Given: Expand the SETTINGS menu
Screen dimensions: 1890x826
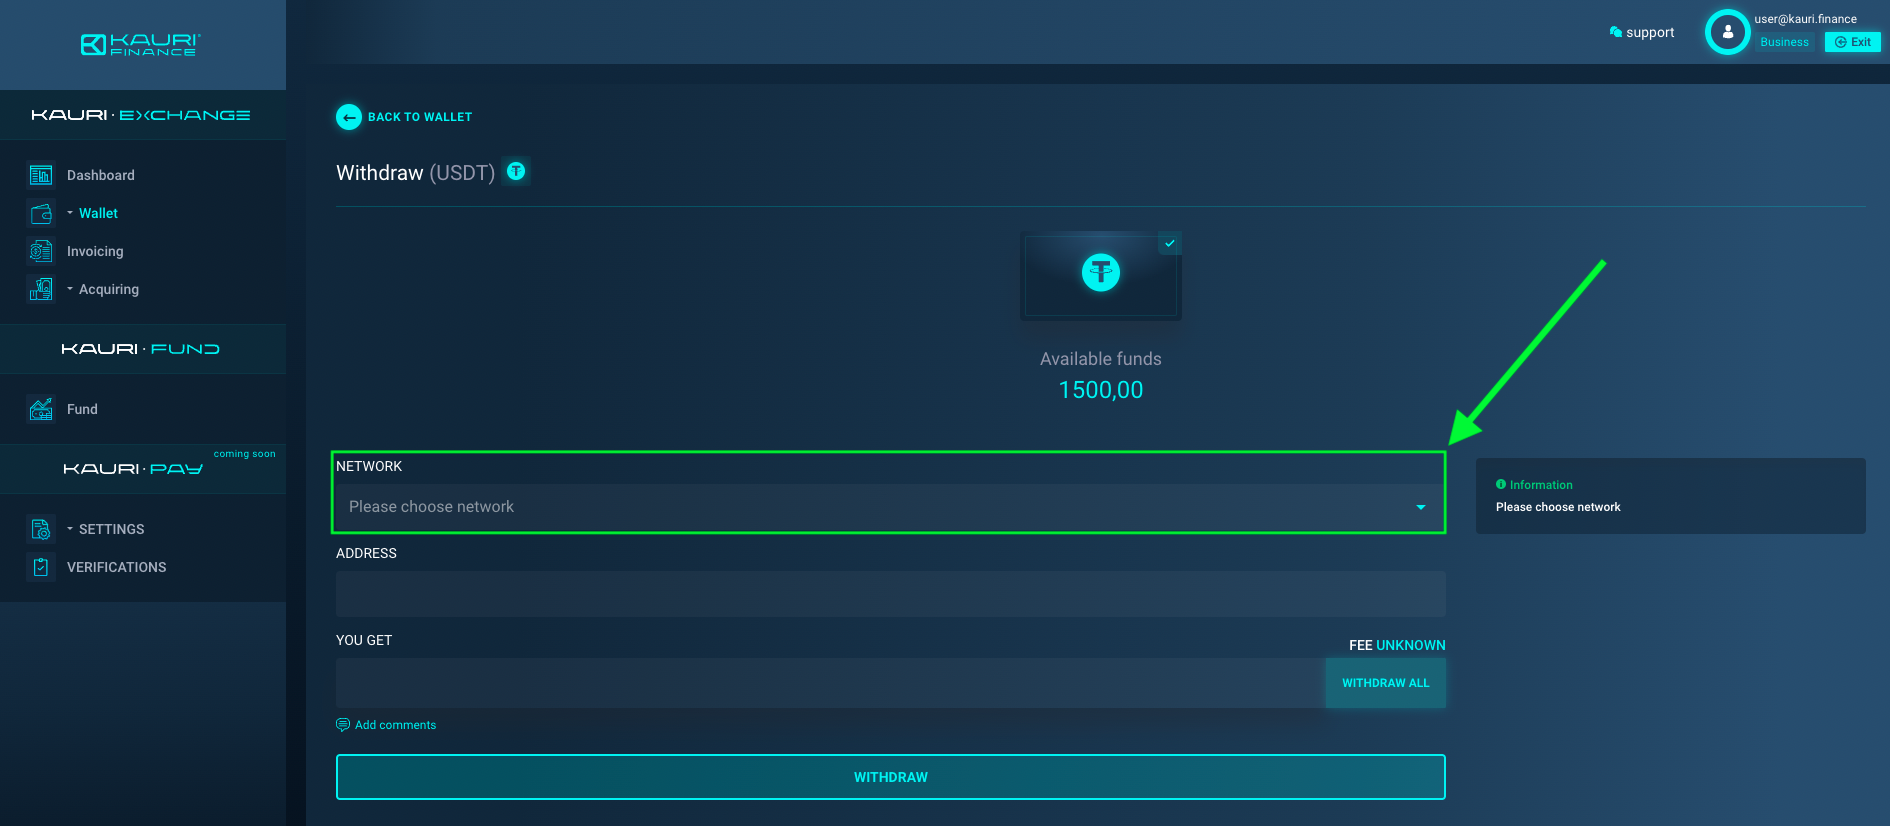Looking at the screenshot, I should point(111,529).
